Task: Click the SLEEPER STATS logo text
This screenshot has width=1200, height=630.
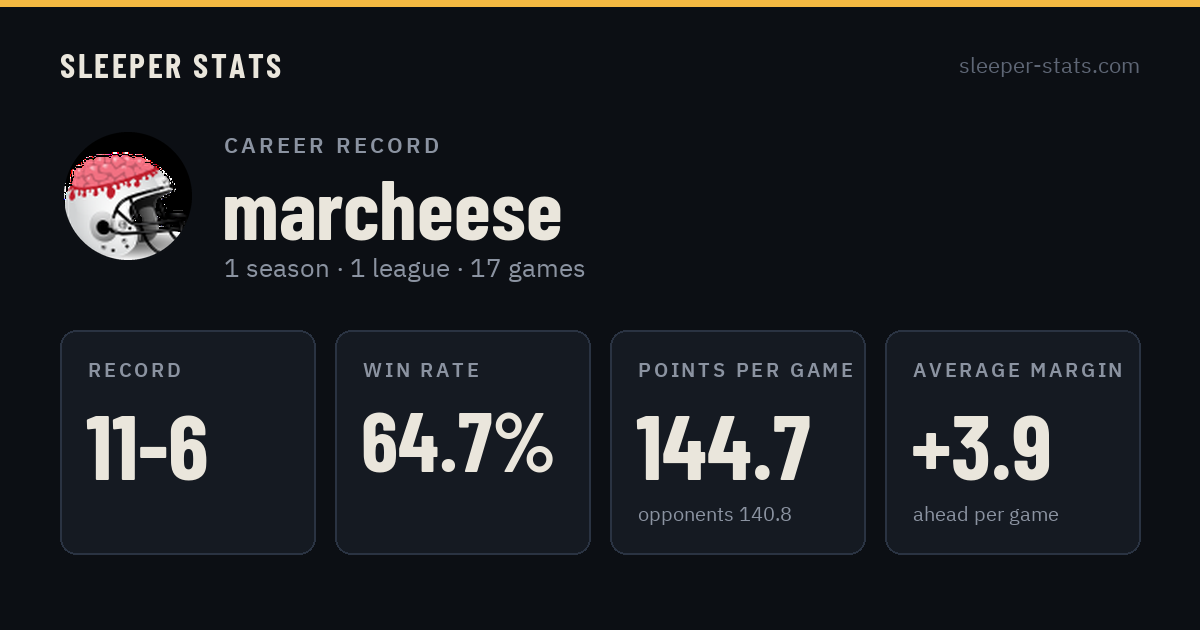Action: (171, 66)
